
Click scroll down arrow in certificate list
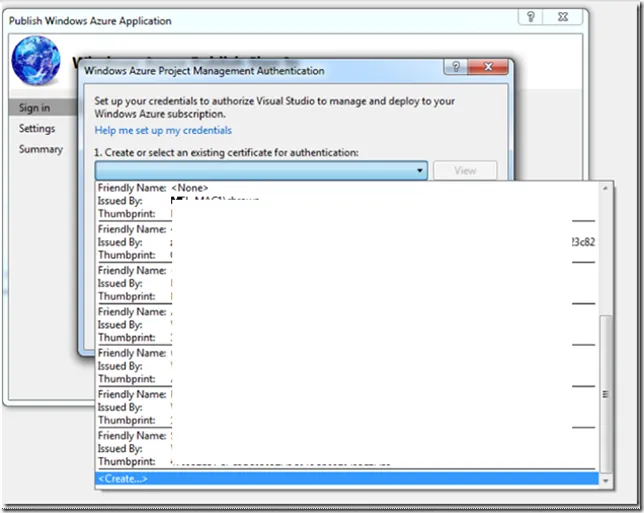point(605,481)
